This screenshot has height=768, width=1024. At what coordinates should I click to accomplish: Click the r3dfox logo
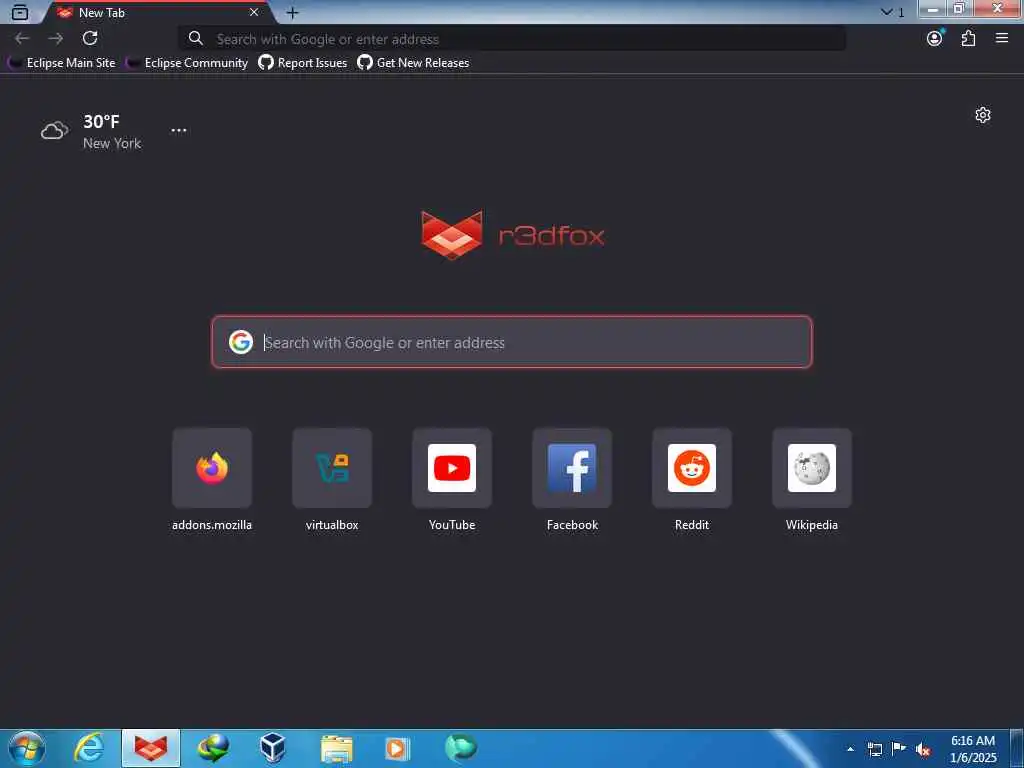coord(513,235)
